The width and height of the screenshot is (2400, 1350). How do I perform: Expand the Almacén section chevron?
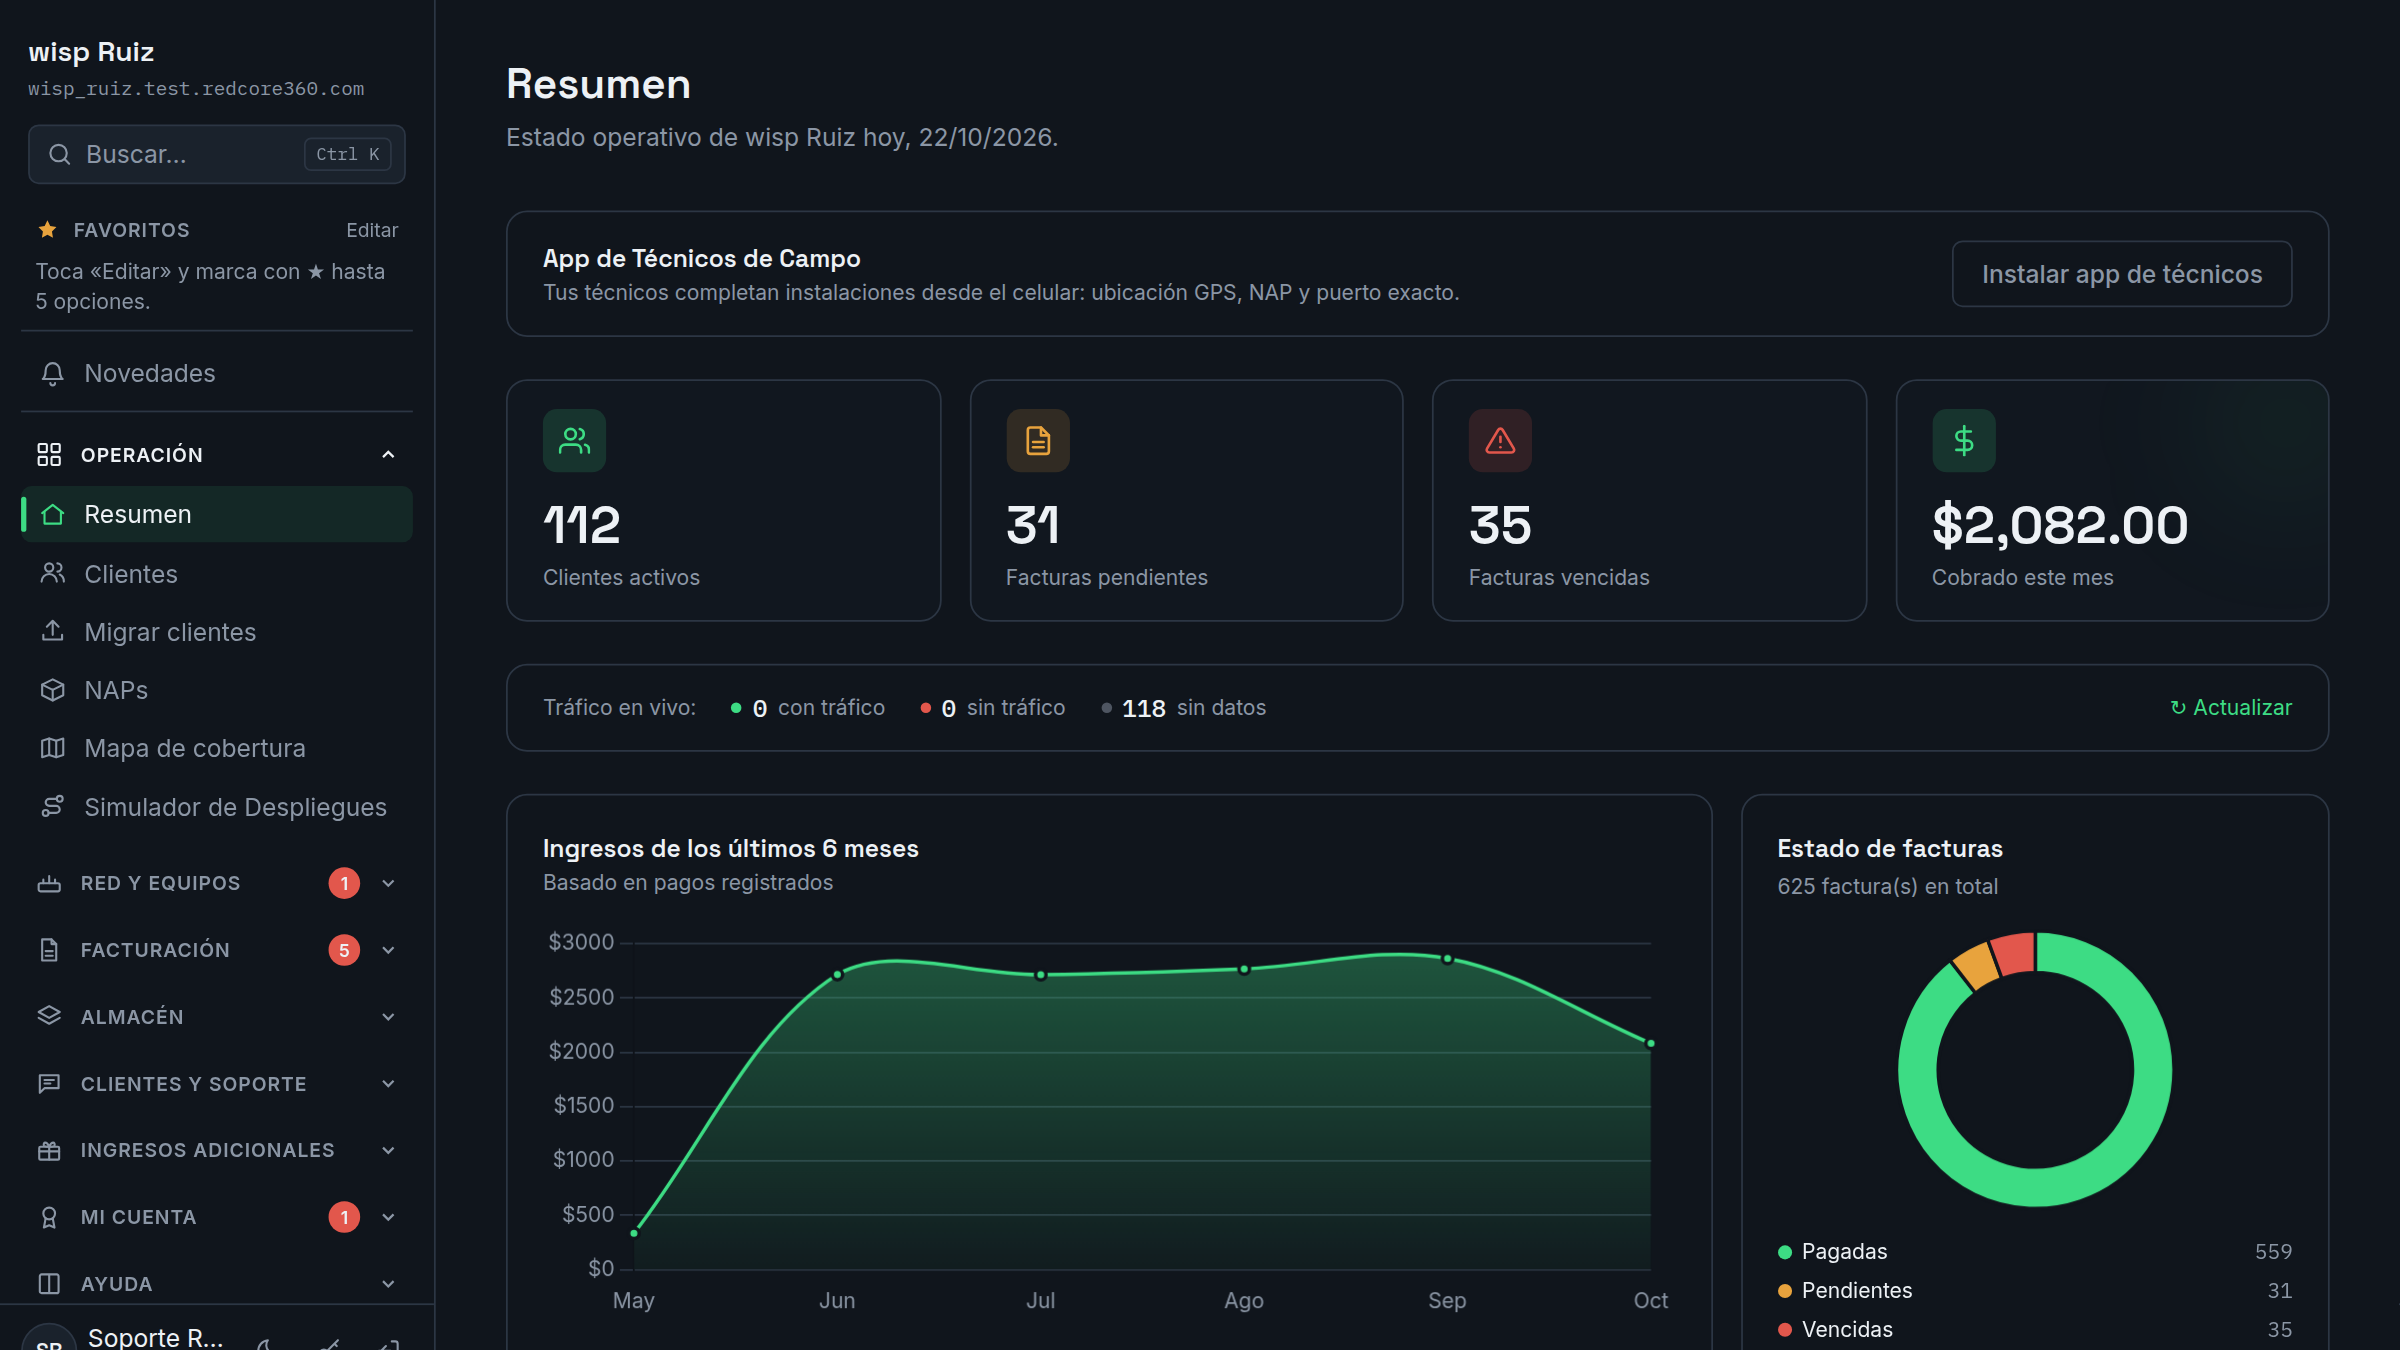(388, 1017)
